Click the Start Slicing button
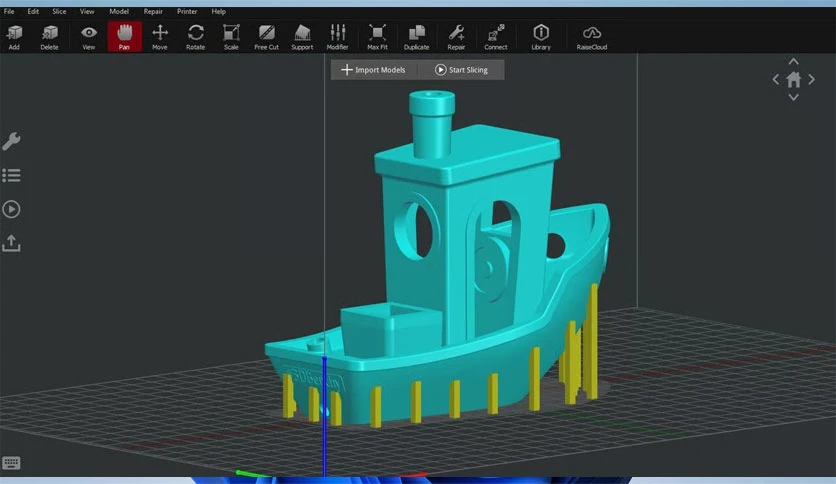Screen dimensions: 836x484 [462, 70]
